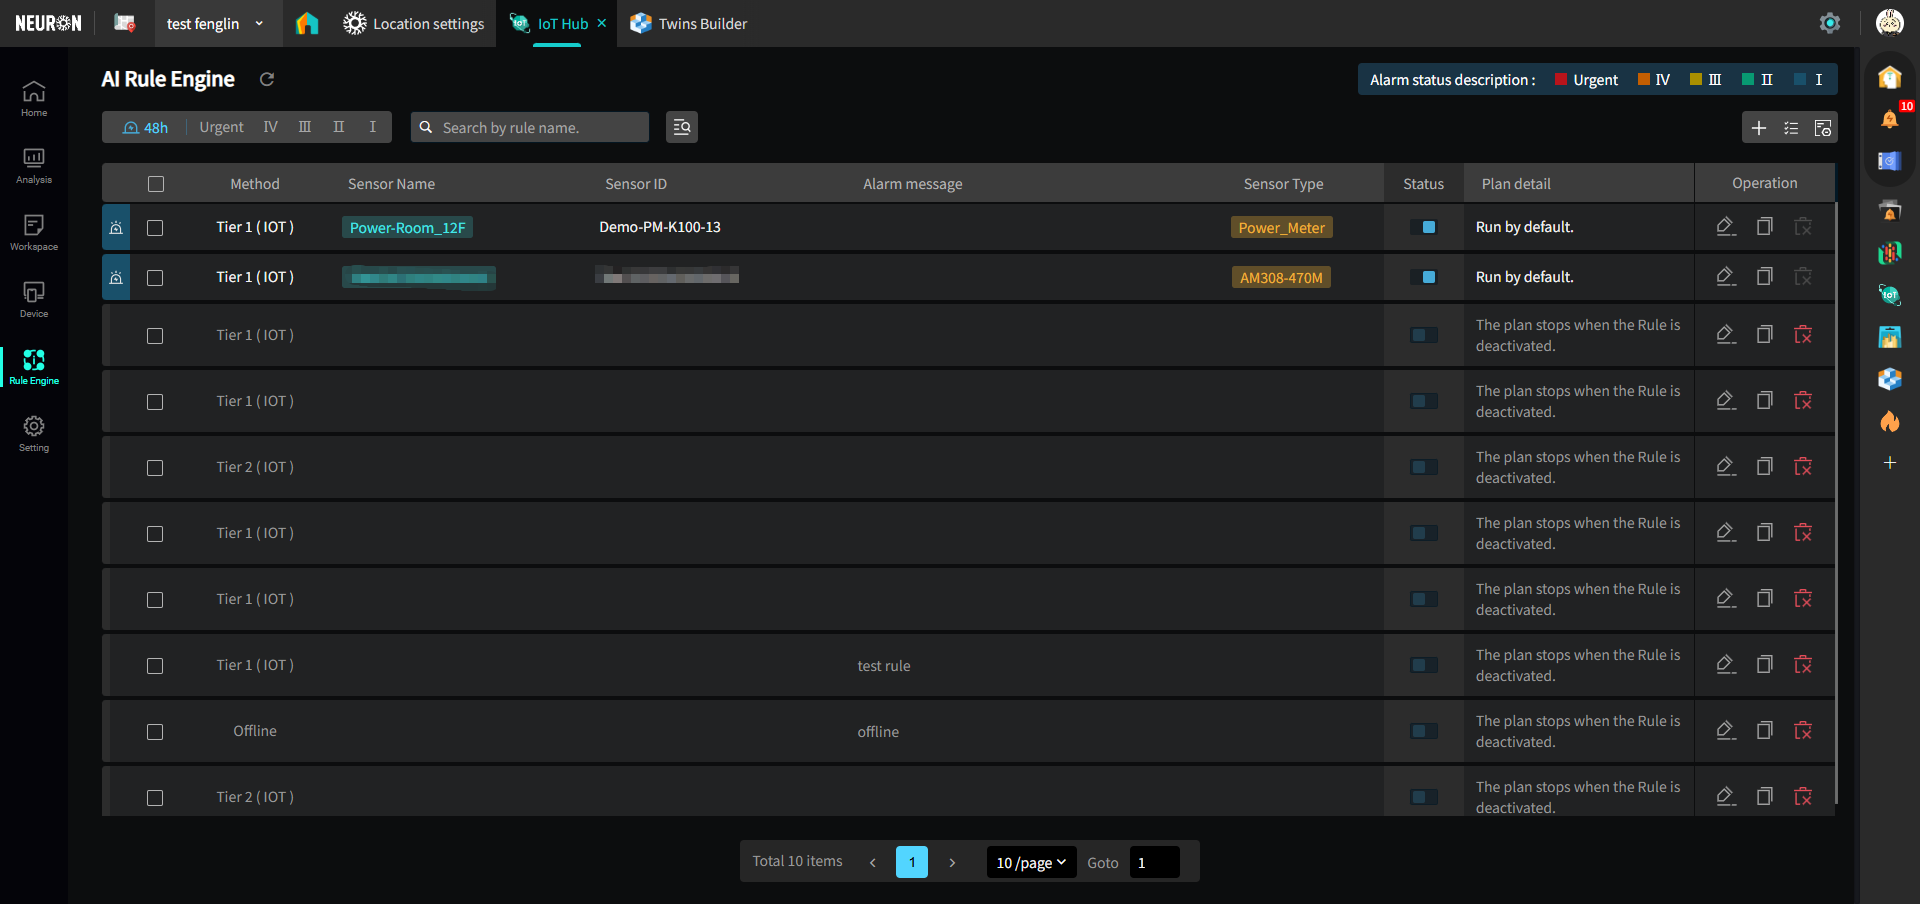Edit the Power-Room_12F rule

pos(1726,227)
